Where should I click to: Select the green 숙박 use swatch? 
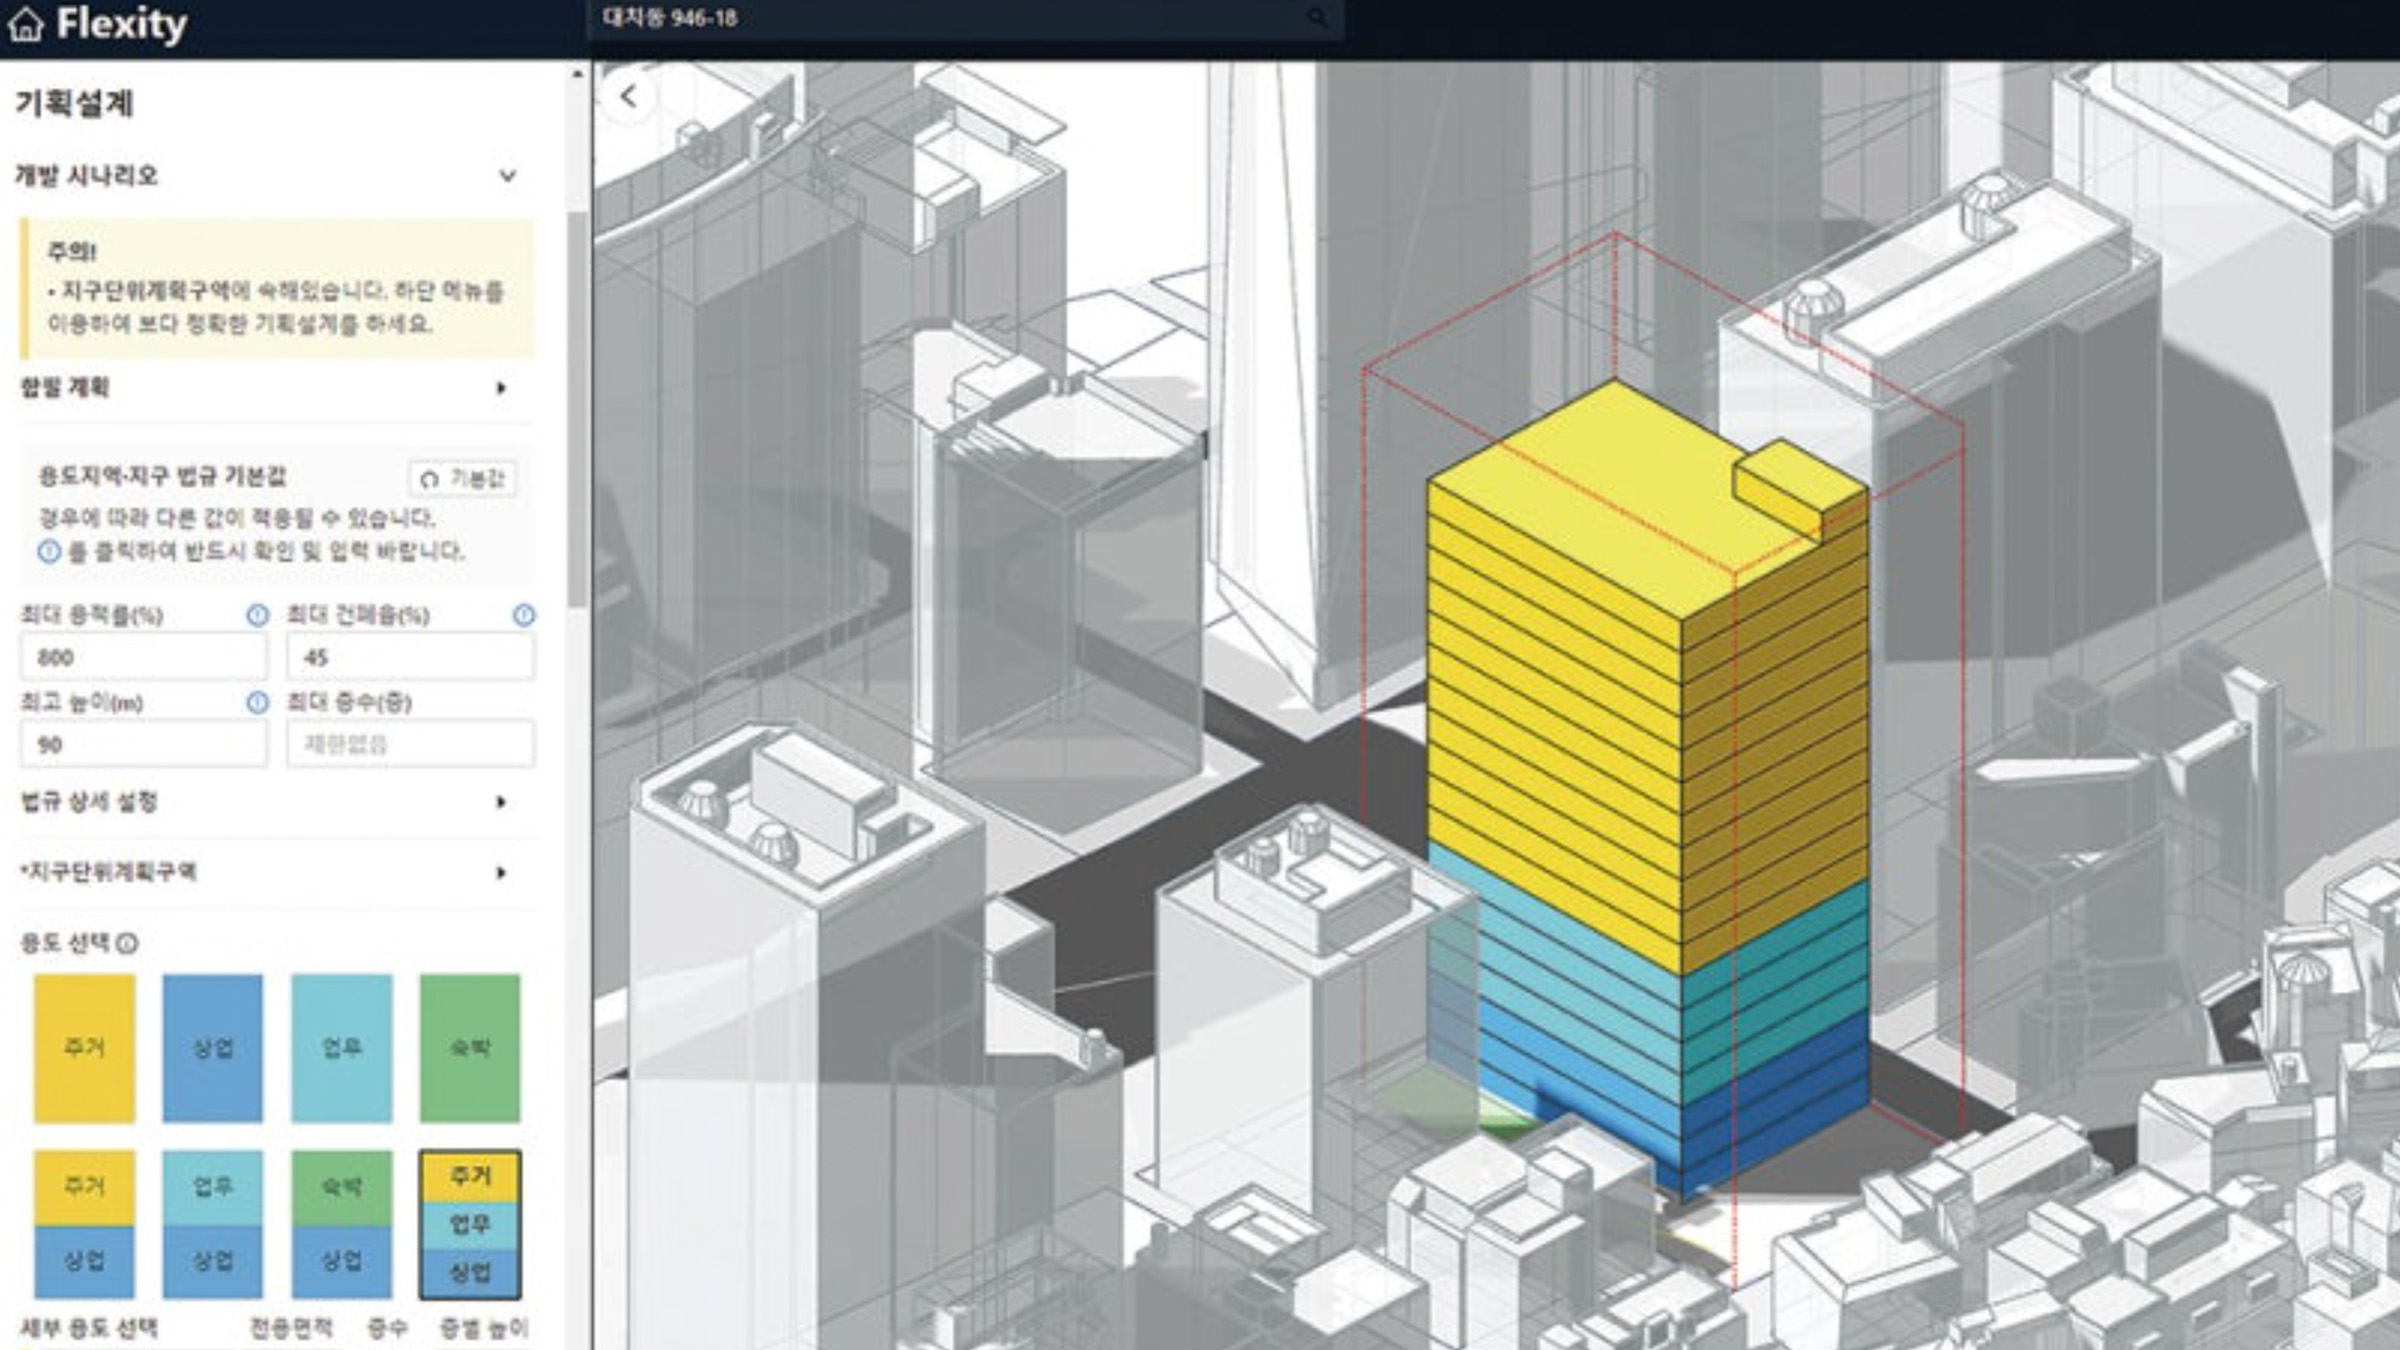coord(469,1047)
